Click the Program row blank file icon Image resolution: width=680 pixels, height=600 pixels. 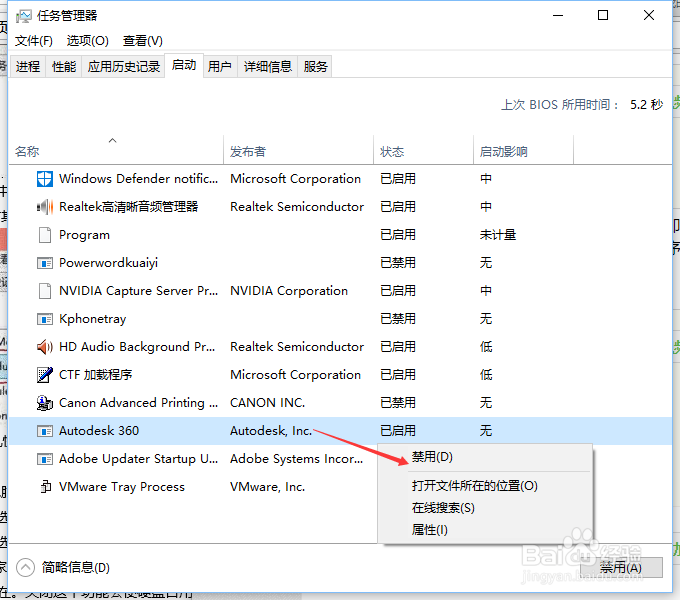45,235
